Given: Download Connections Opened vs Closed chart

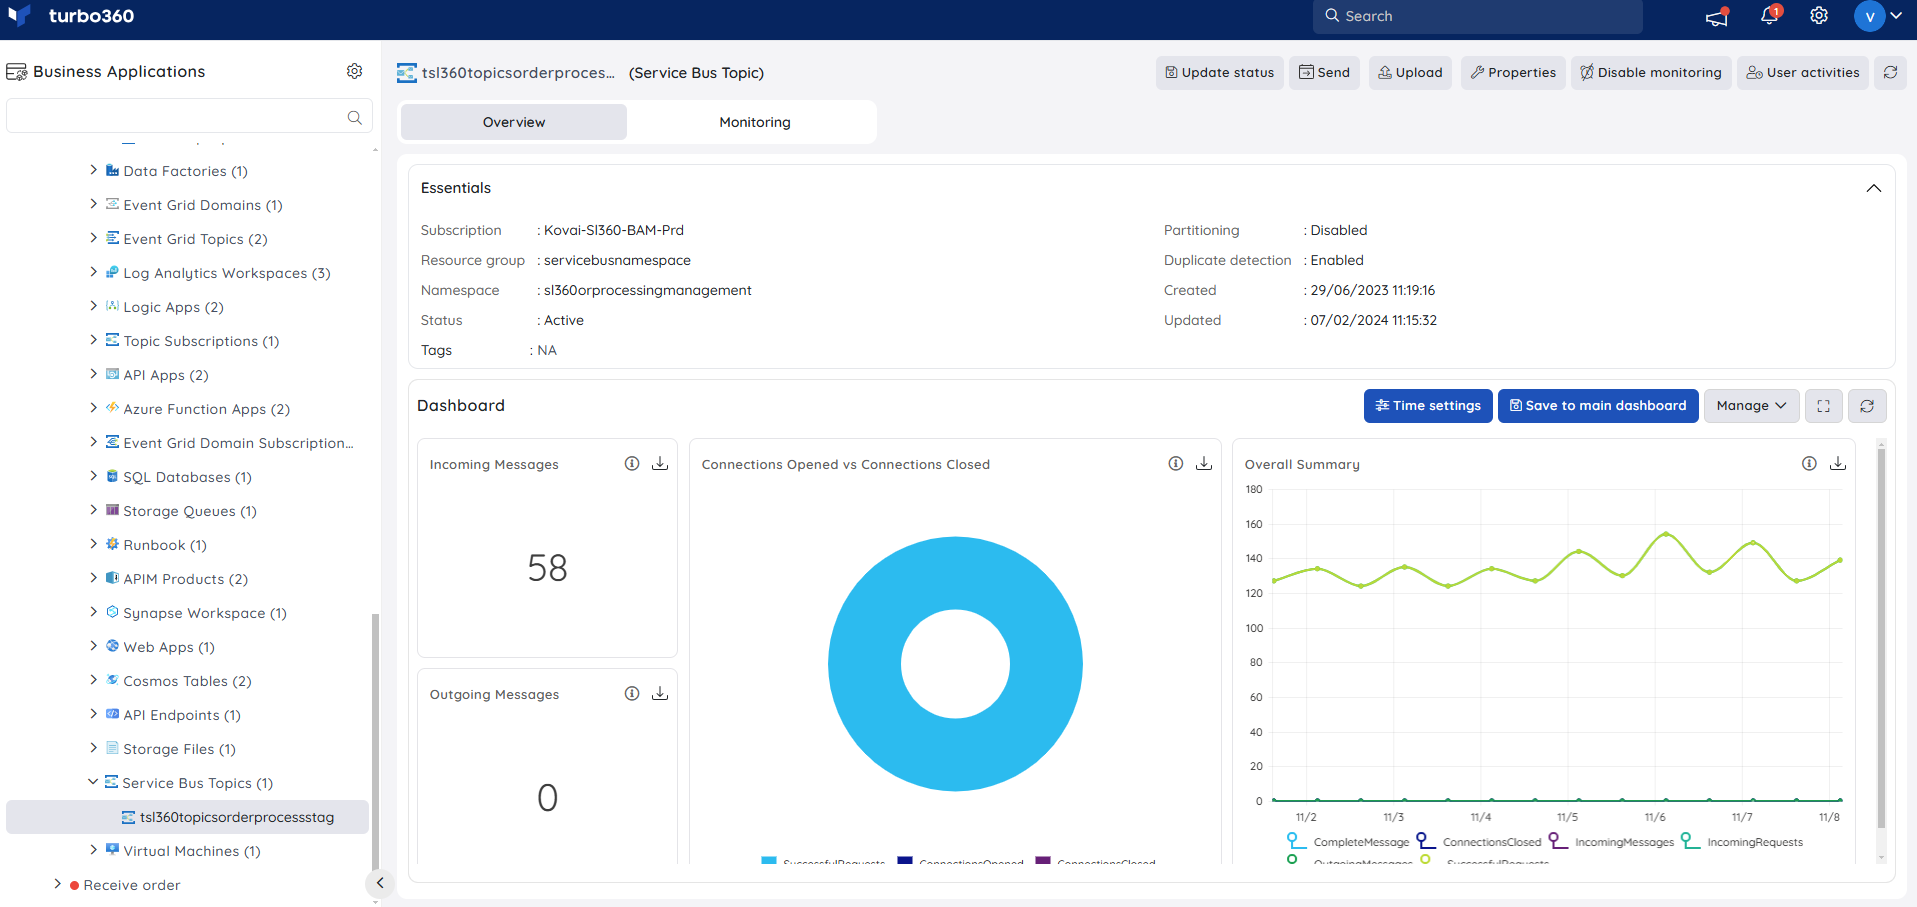Looking at the screenshot, I should pos(1204,464).
